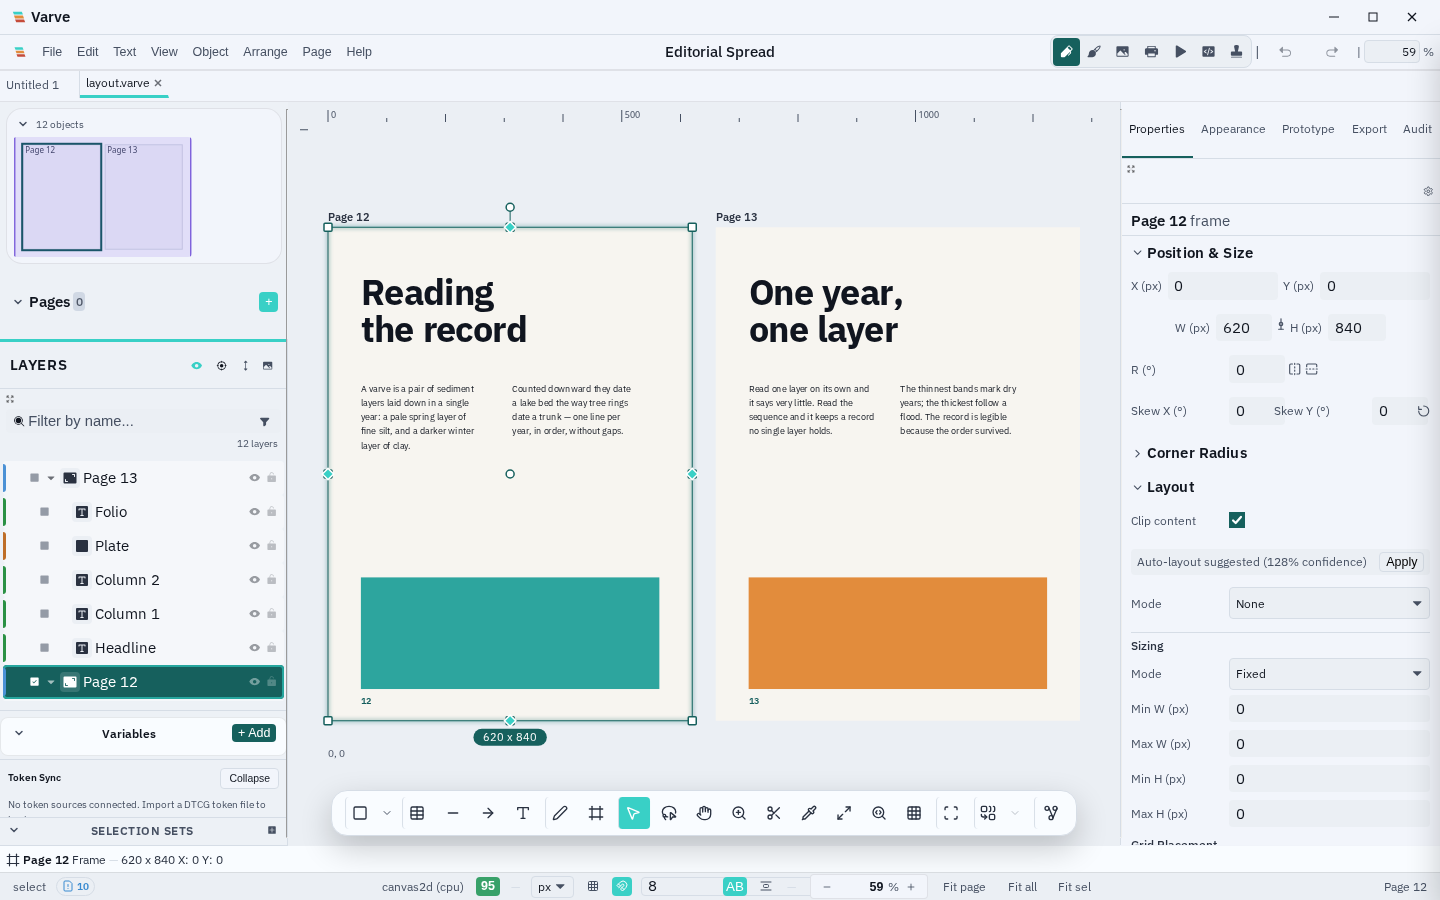Click the Play preview icon

tap(1180, 52)
